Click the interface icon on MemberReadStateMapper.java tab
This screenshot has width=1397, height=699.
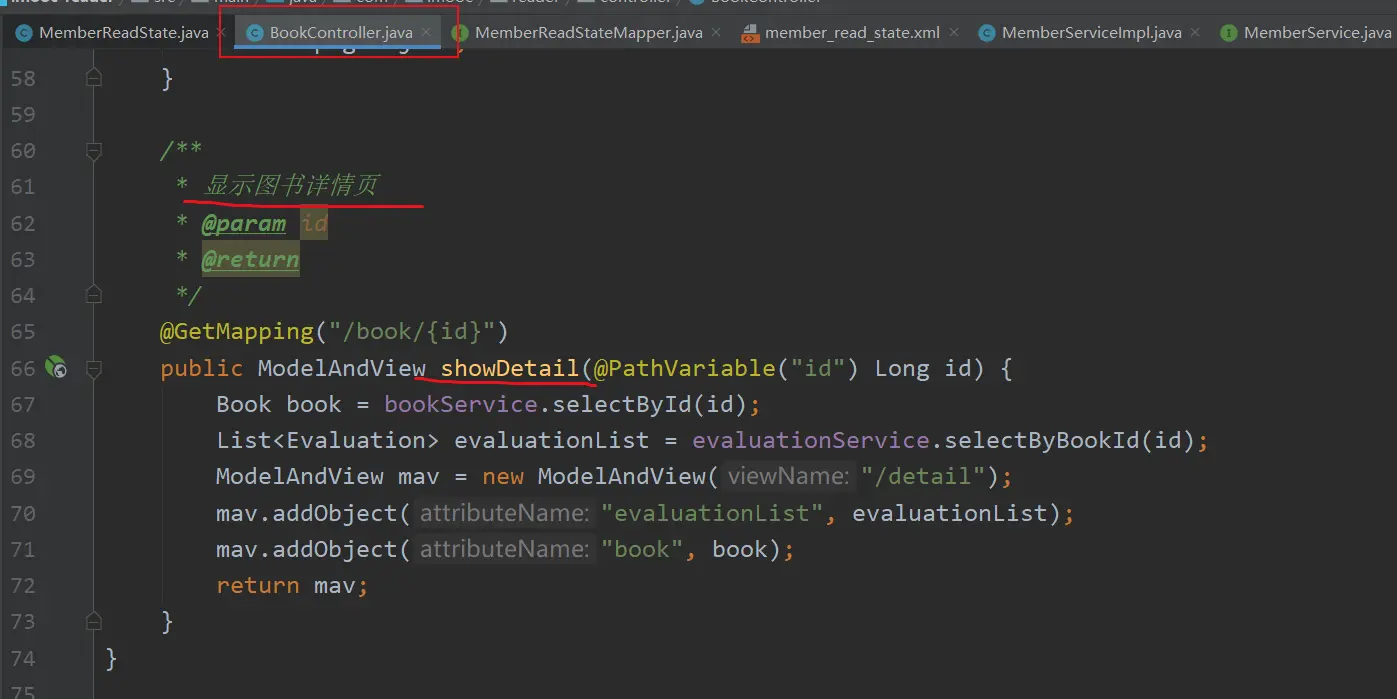(x=460, y=33)
